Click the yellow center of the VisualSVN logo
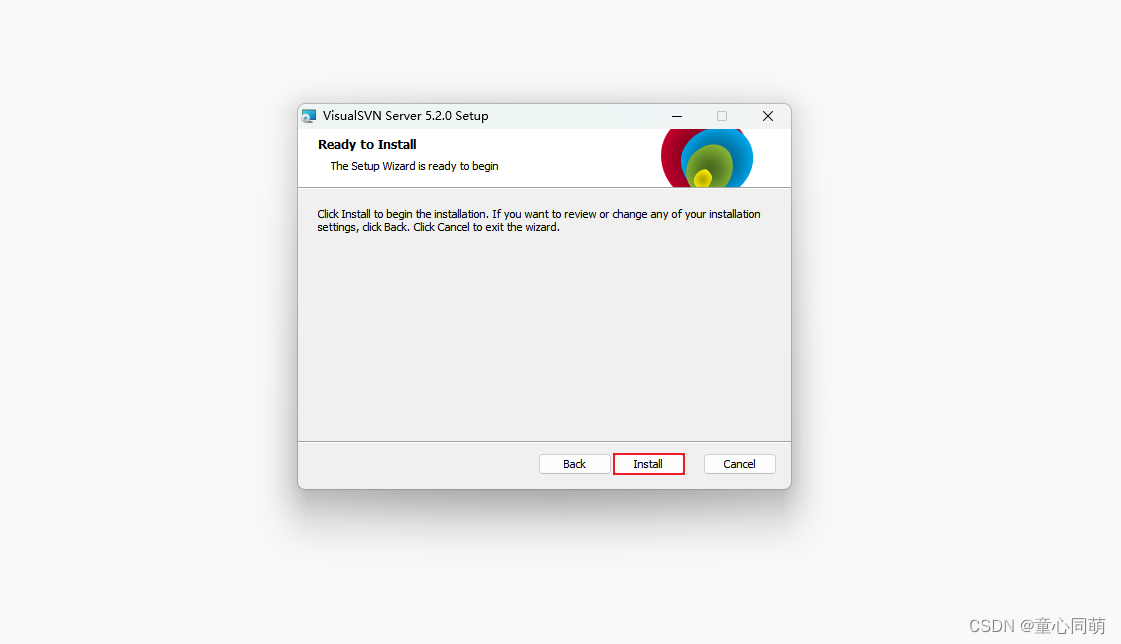The width and height of the screenshot is (1121, 644). [x=703, y=177]
